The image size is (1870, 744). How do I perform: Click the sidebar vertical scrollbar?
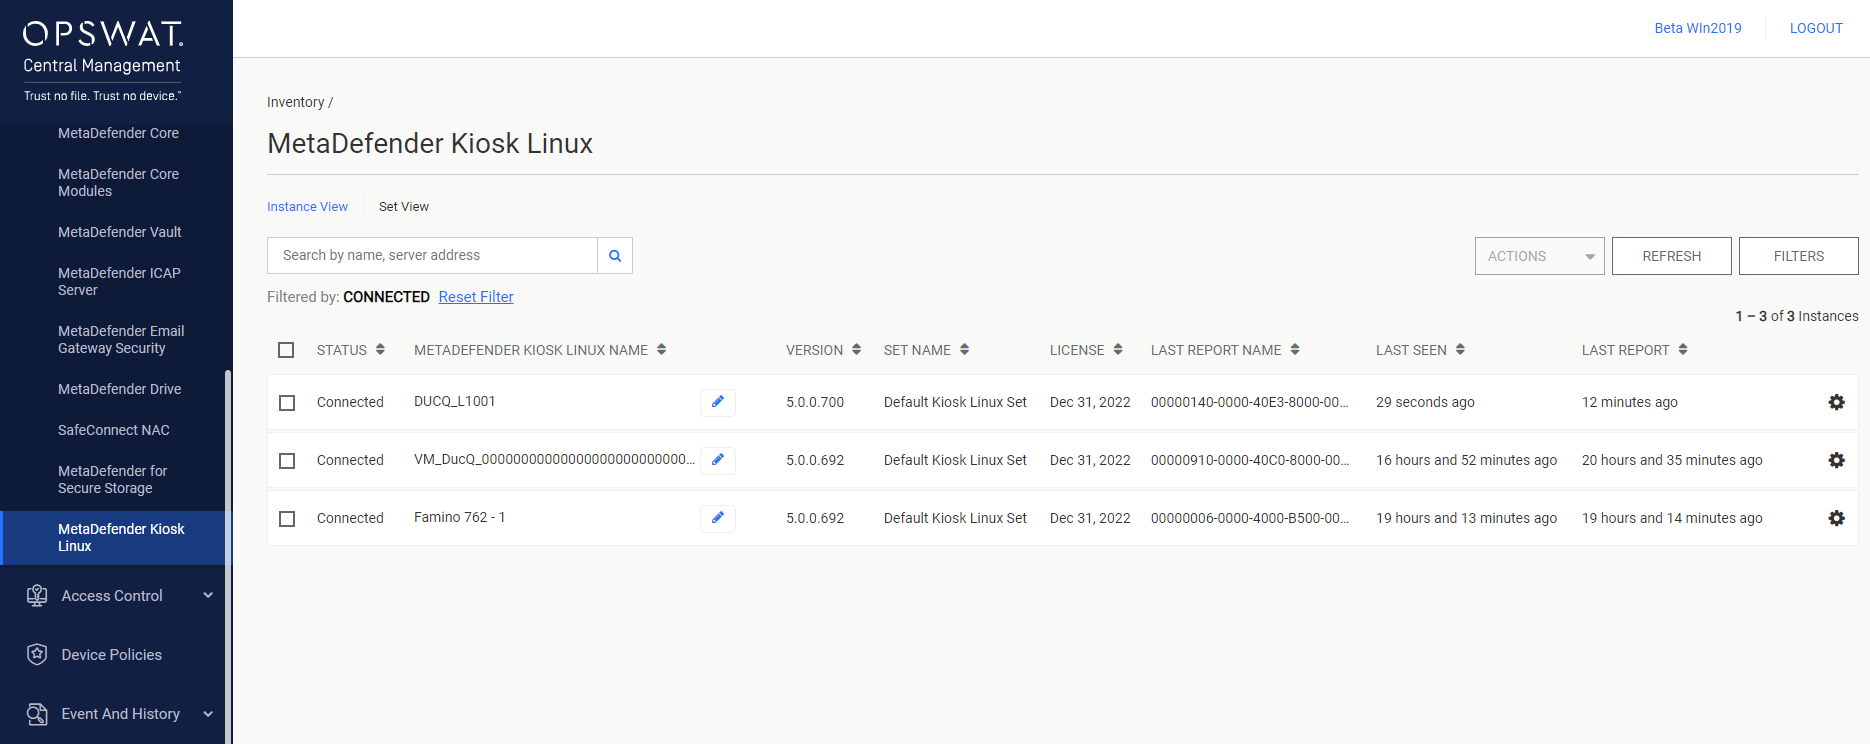[228, 556]
